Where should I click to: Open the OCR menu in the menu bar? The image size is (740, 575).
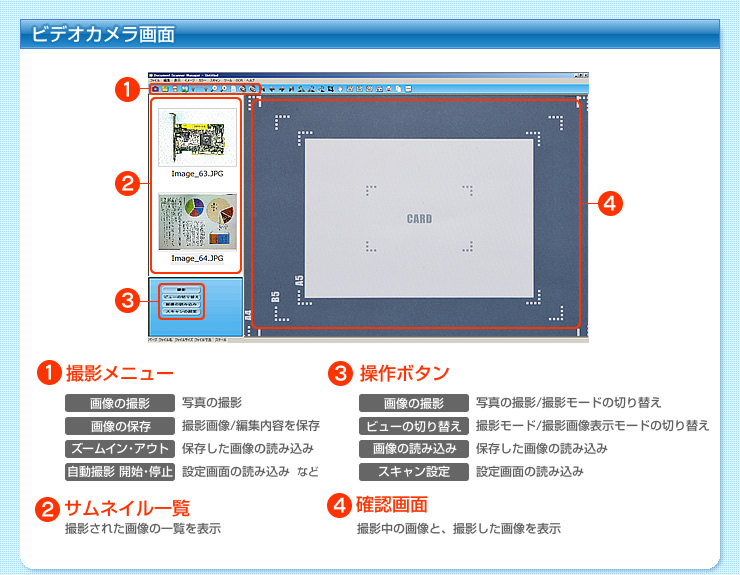click(239, 80)
